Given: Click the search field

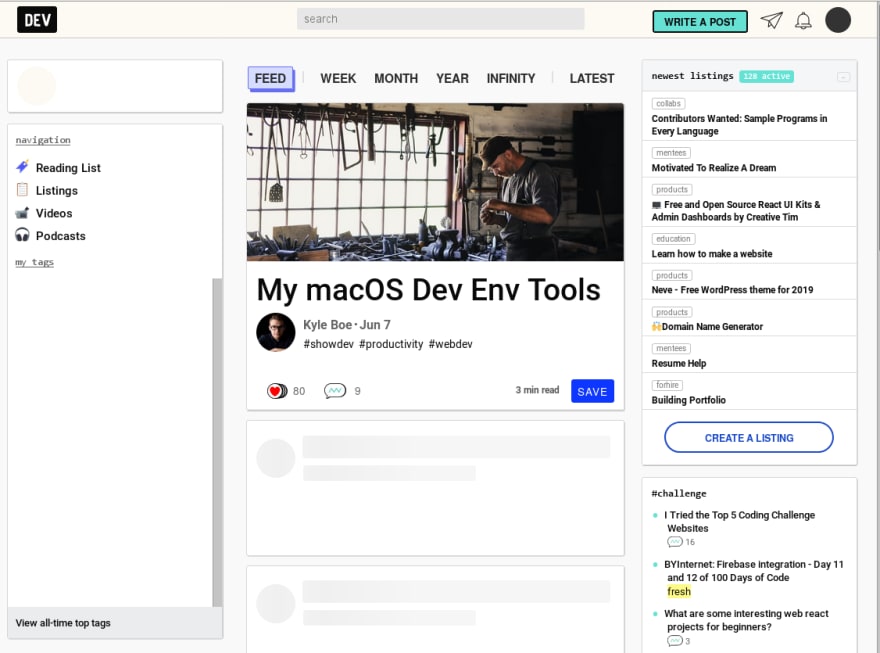Looking at the screenshot, I should [x=441, y=19].
